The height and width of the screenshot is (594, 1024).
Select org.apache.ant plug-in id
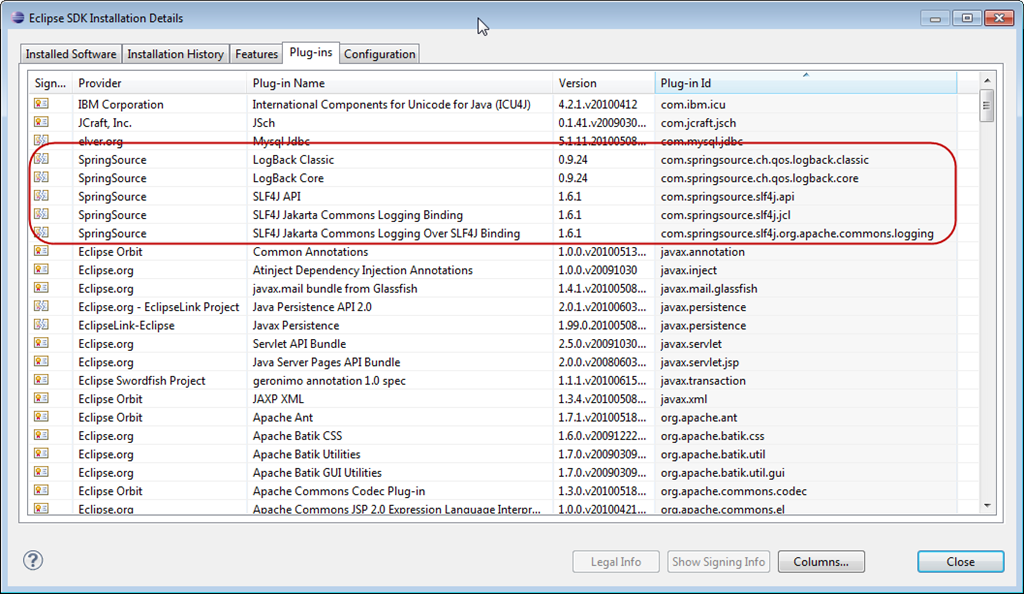coord(699,417)
